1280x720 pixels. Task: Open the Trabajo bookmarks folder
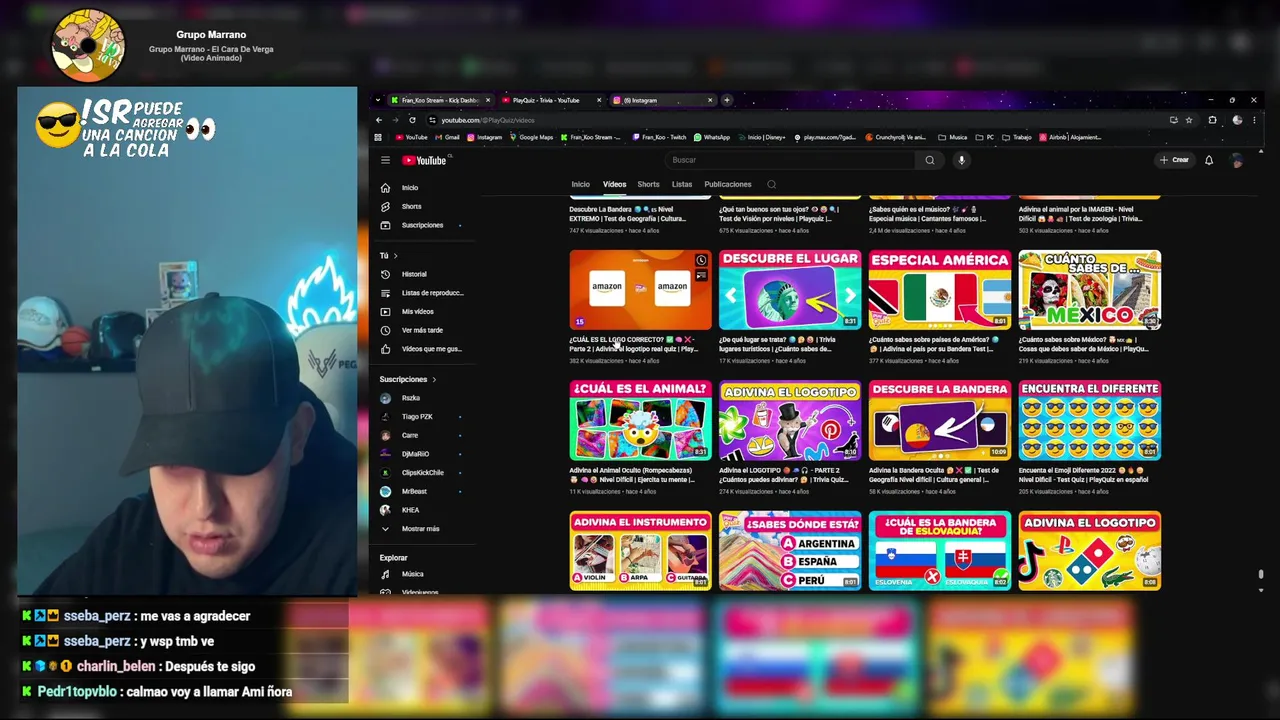coord(1016,137)
